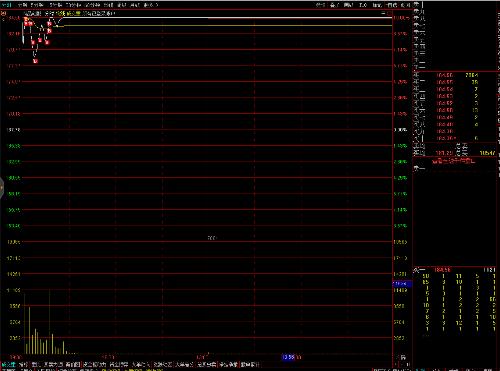Image resolution: width=500 pixels, height=371 pixels.
Task: Click the blue highlighted value on the right volume axis
Action: tap(402, 284)
